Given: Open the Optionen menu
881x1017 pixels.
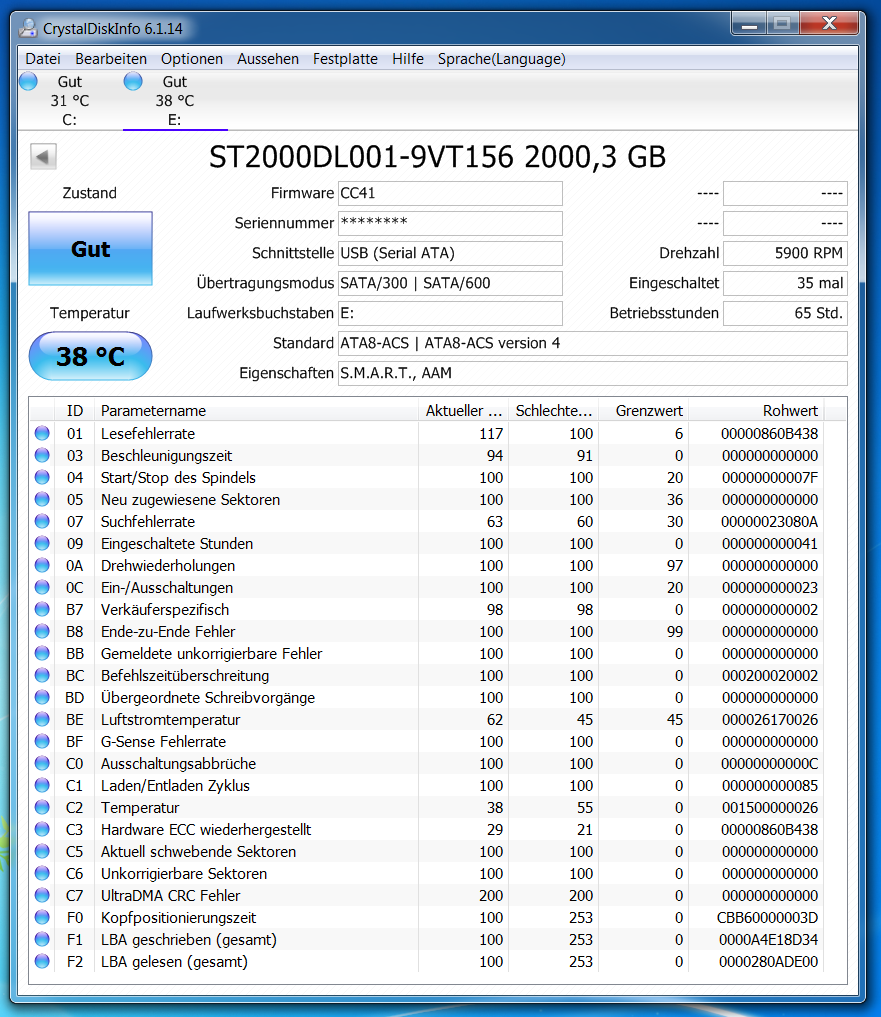Looking at the screenshot, I should [x=192, y=59].
